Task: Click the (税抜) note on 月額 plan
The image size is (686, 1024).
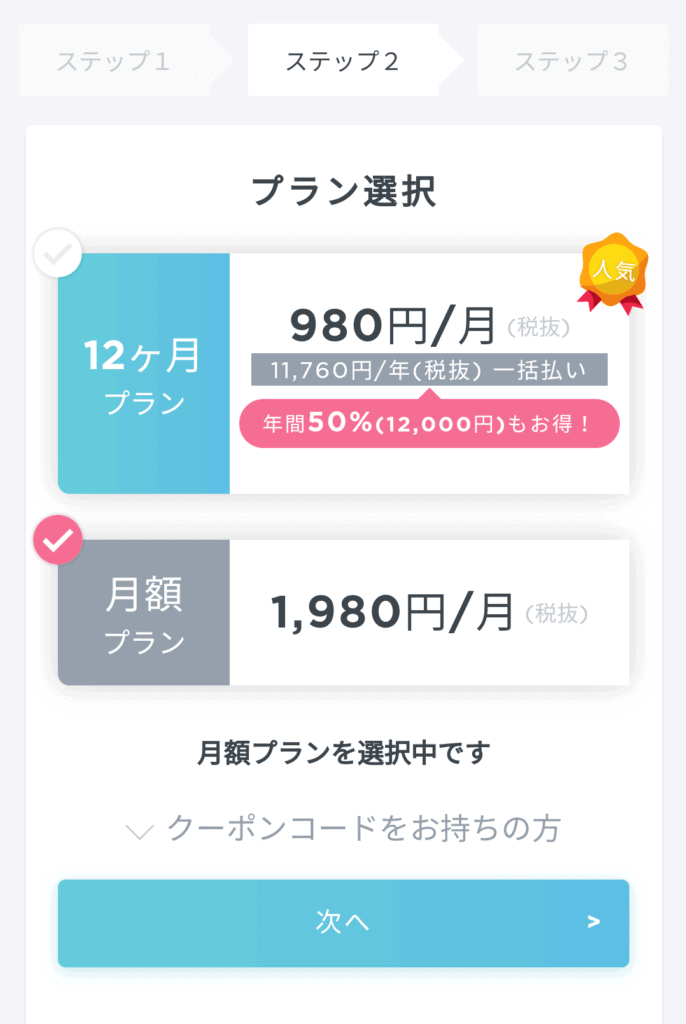Action: pos(557,614)
